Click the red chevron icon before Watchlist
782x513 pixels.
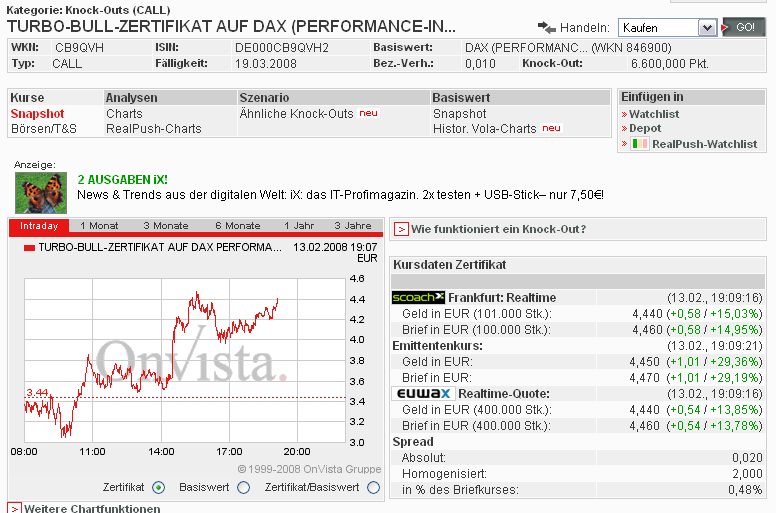pos(624,115)
